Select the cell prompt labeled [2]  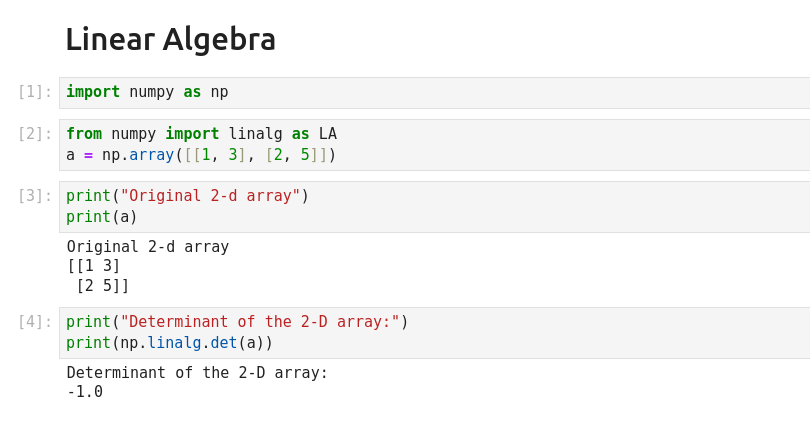[35, 134]
